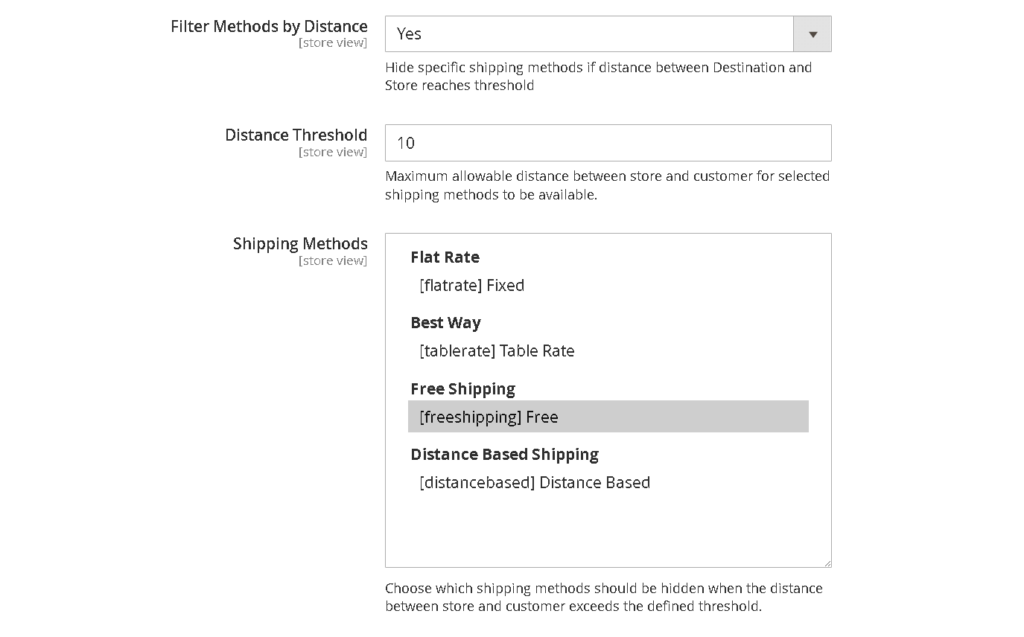The width and height of the screenshot is (1024, 637).
Task: Click the Shipping Methods label
Action: 299,243
